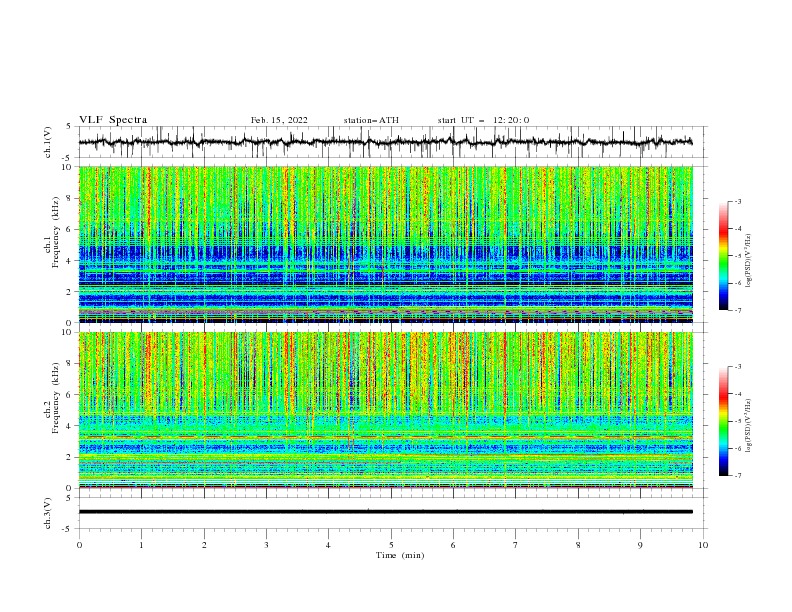This screenshot has width=792, height=612.
Task: Click the "-7" tick on ch.2 colorbar
Action: [737, 476]
